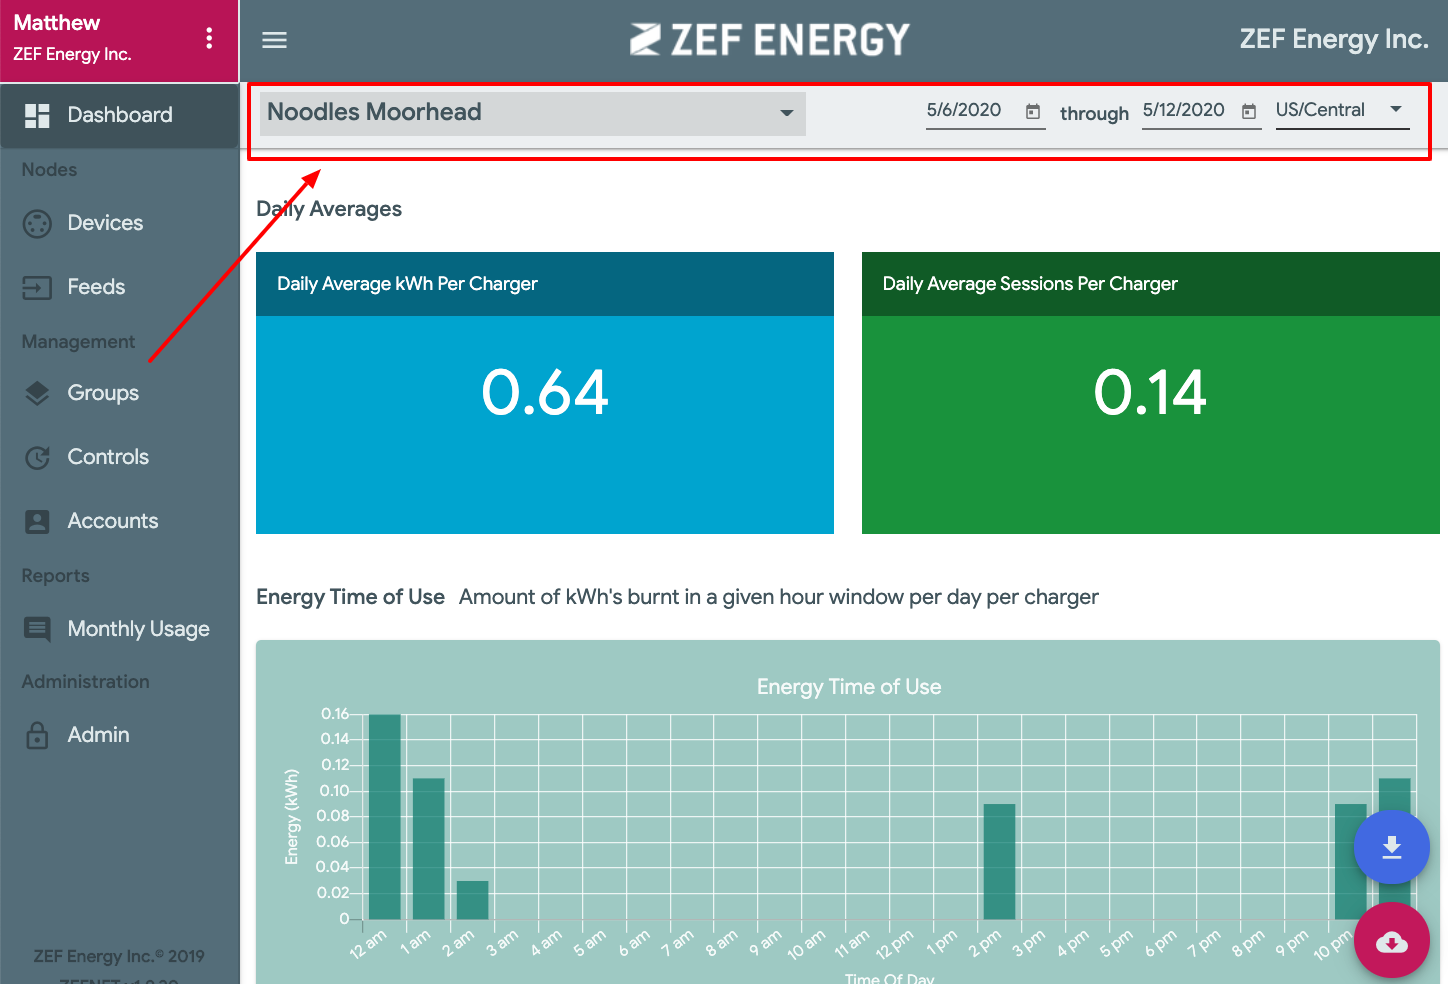Image resolution: width=1448 pixels, height=984 pixels.
Task: Click the 1 am bar in chart
Action: pos(429,849)
